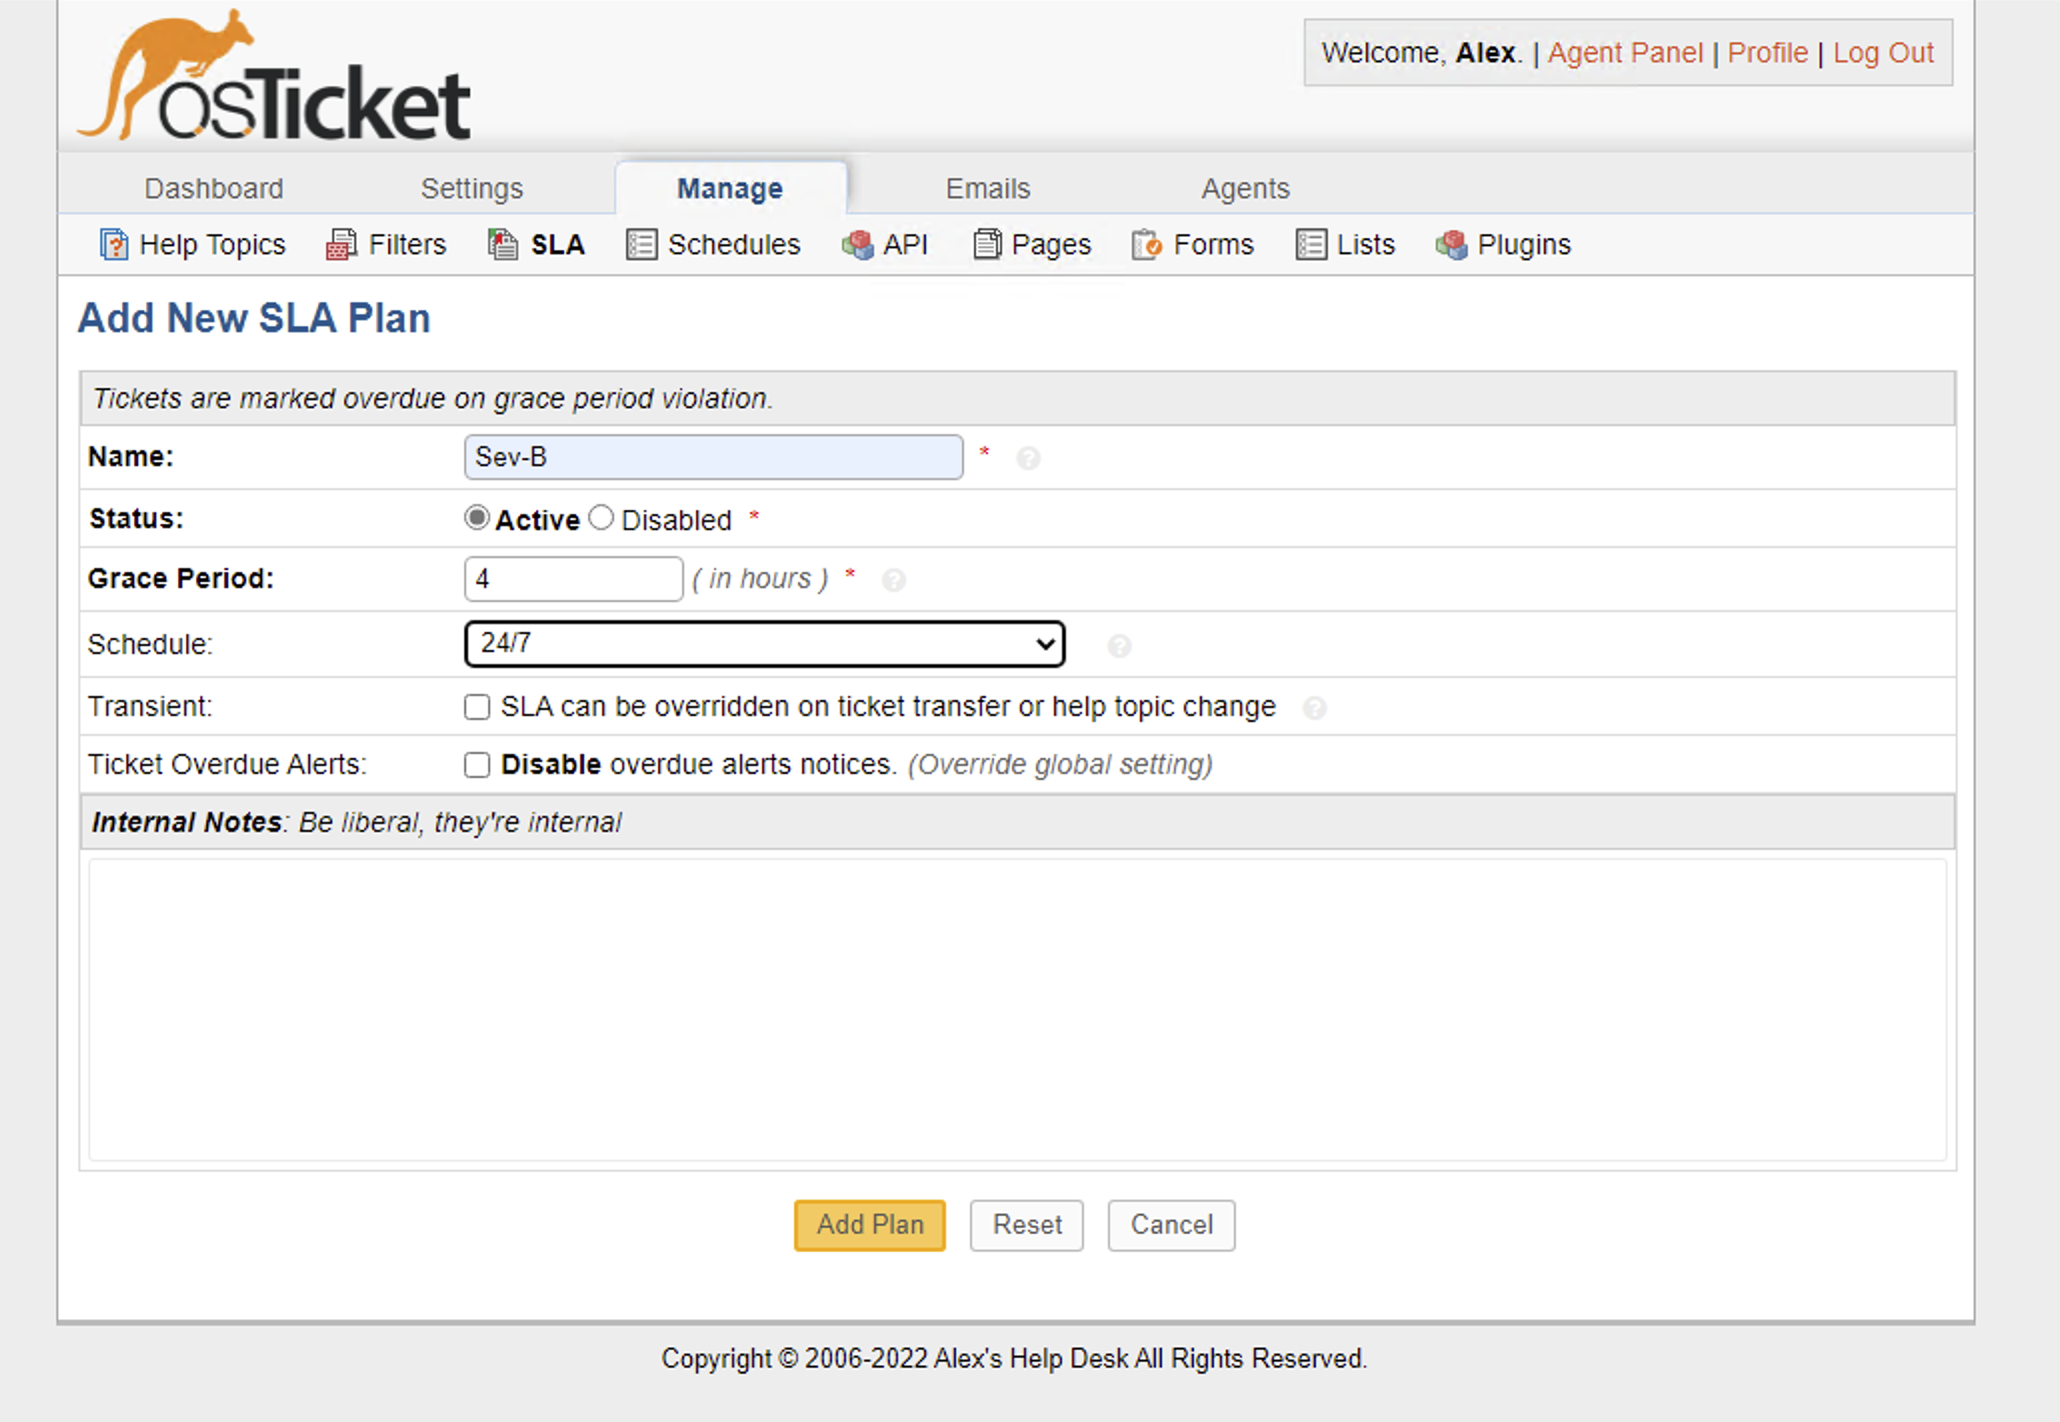Enable the Transient SLA override checkbox
The image size is (2060, 1422).
(477, 707)
